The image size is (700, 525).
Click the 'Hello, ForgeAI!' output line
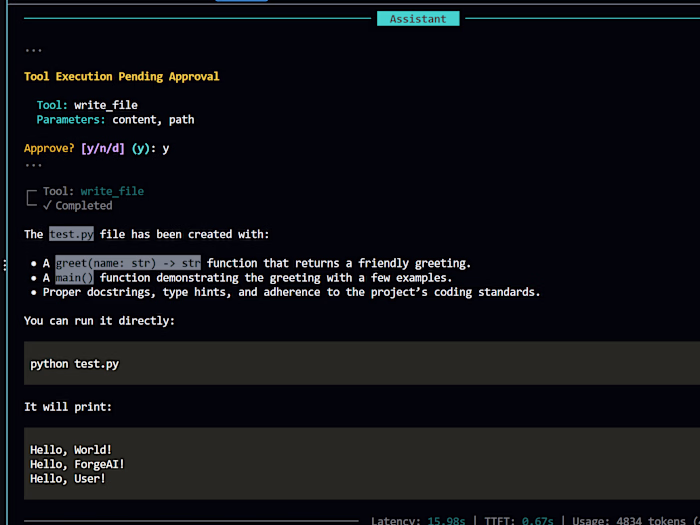tap(77, 464)
